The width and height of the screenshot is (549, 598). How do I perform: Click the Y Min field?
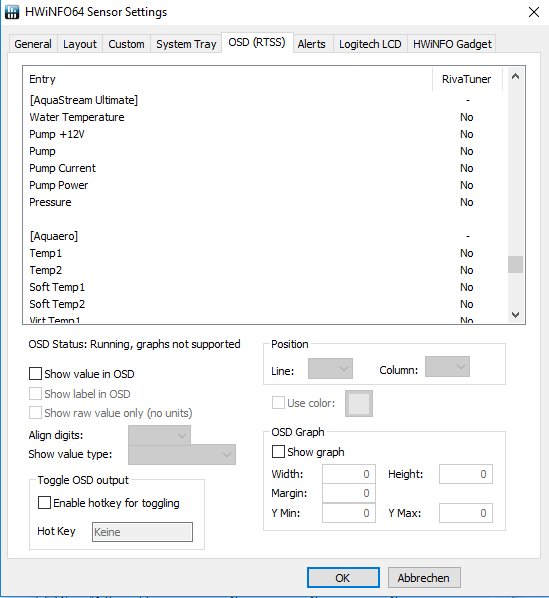pyautogui.click(x=349, y=513)
